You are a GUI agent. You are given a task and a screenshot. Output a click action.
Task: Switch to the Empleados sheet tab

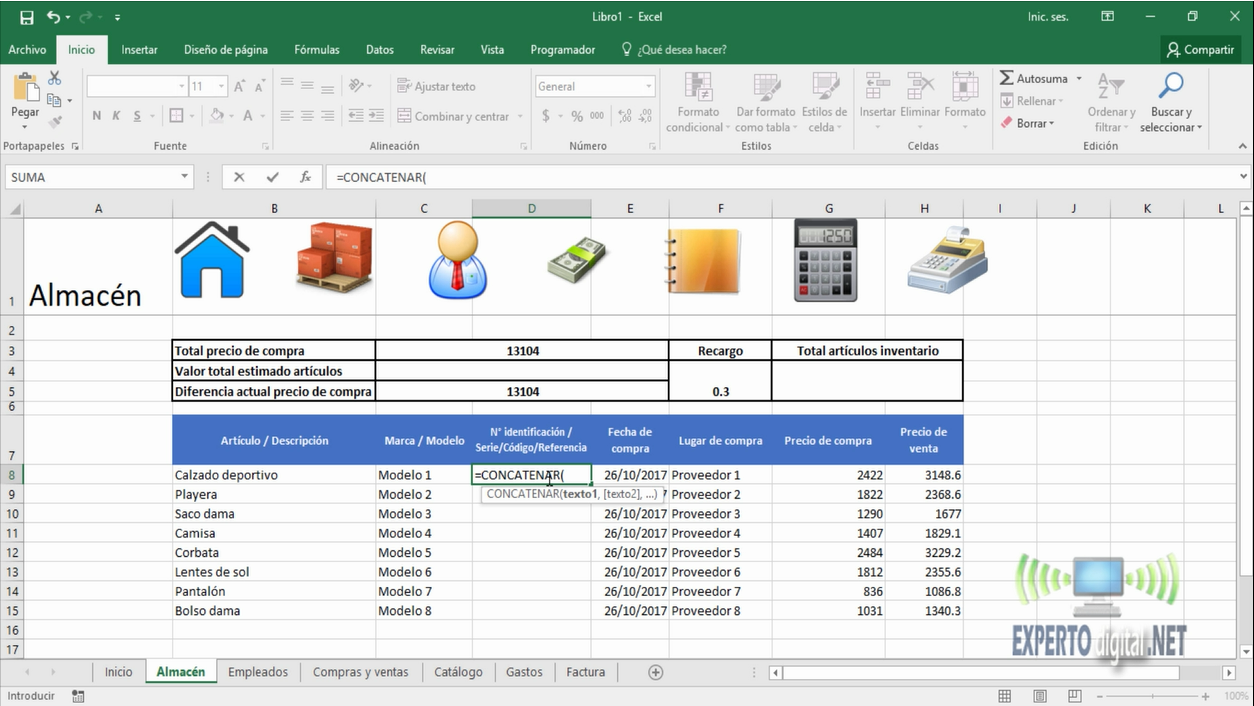pos(257,672)
